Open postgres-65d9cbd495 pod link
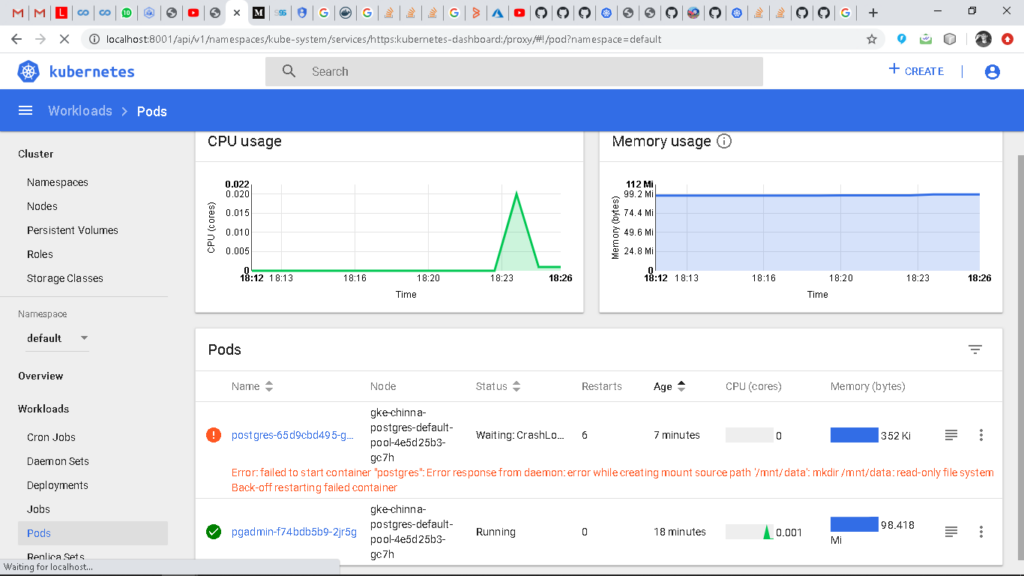 [x=292, y=435]
